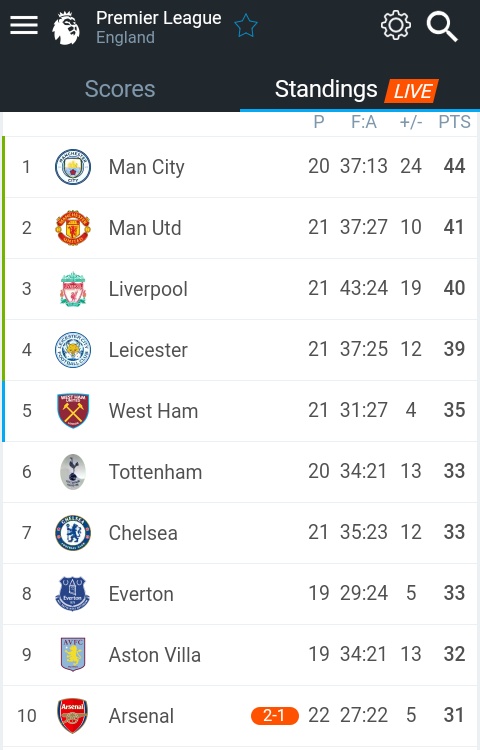Click Arsenal's live 2-1 score badge
Viewport: 480px width, 750px height.
(274, 716)
